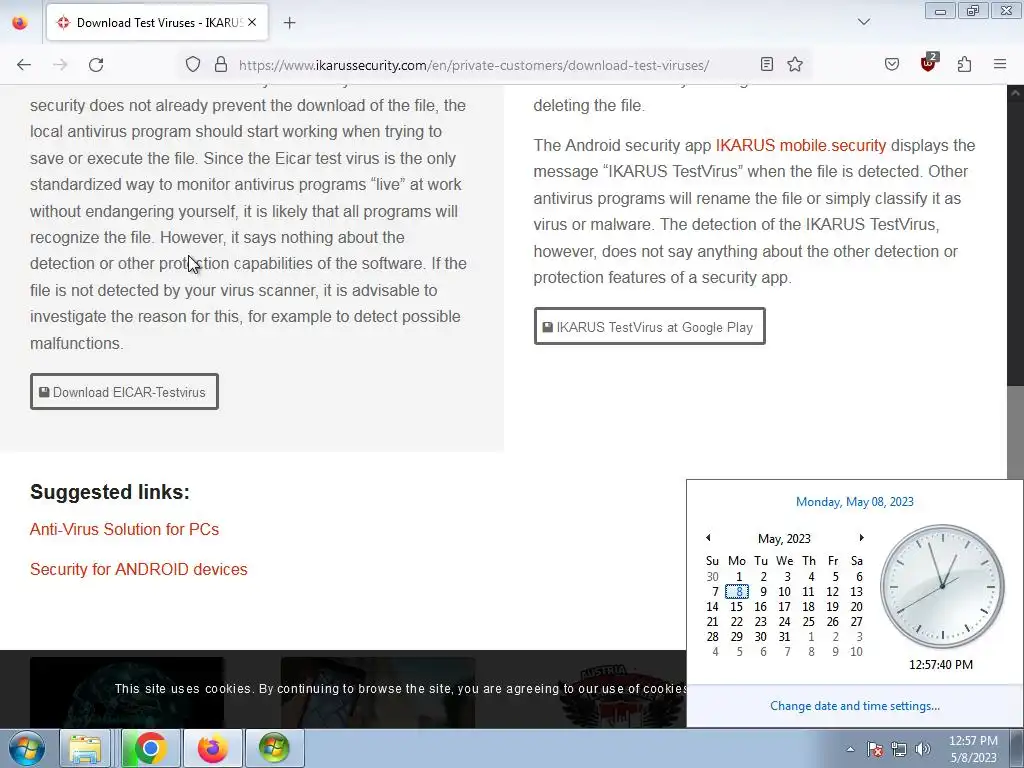Click the May, 2023 month header
Image resolution: width=1024 pixels, height=768 pixels.
pyautogui.click(x=784, y=539)
